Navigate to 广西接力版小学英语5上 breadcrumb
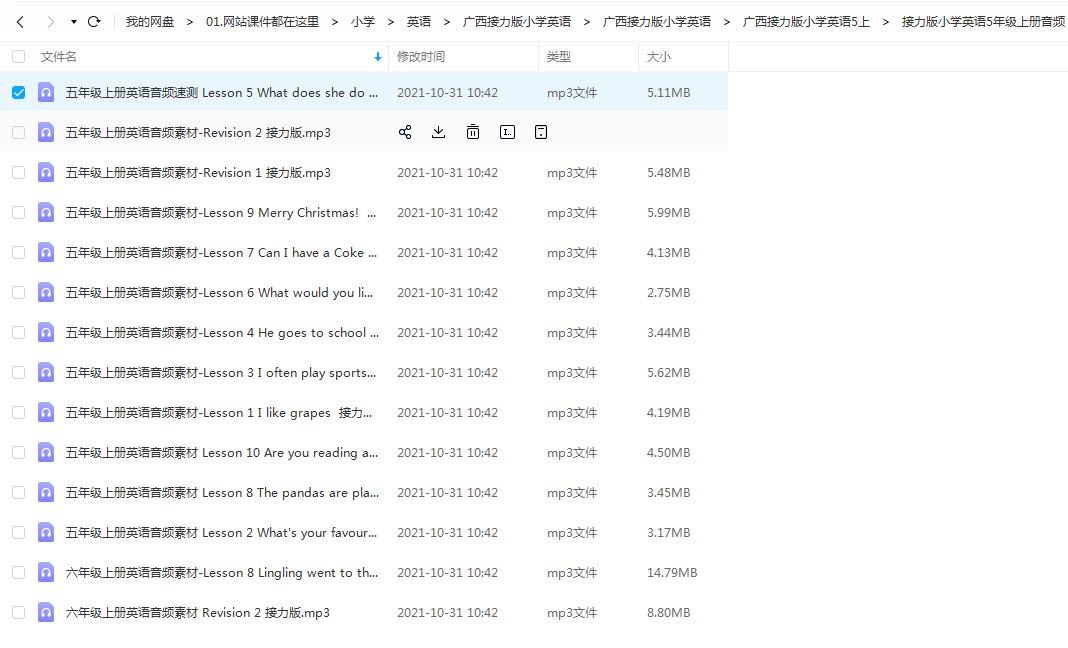 [x=806, y=22]
